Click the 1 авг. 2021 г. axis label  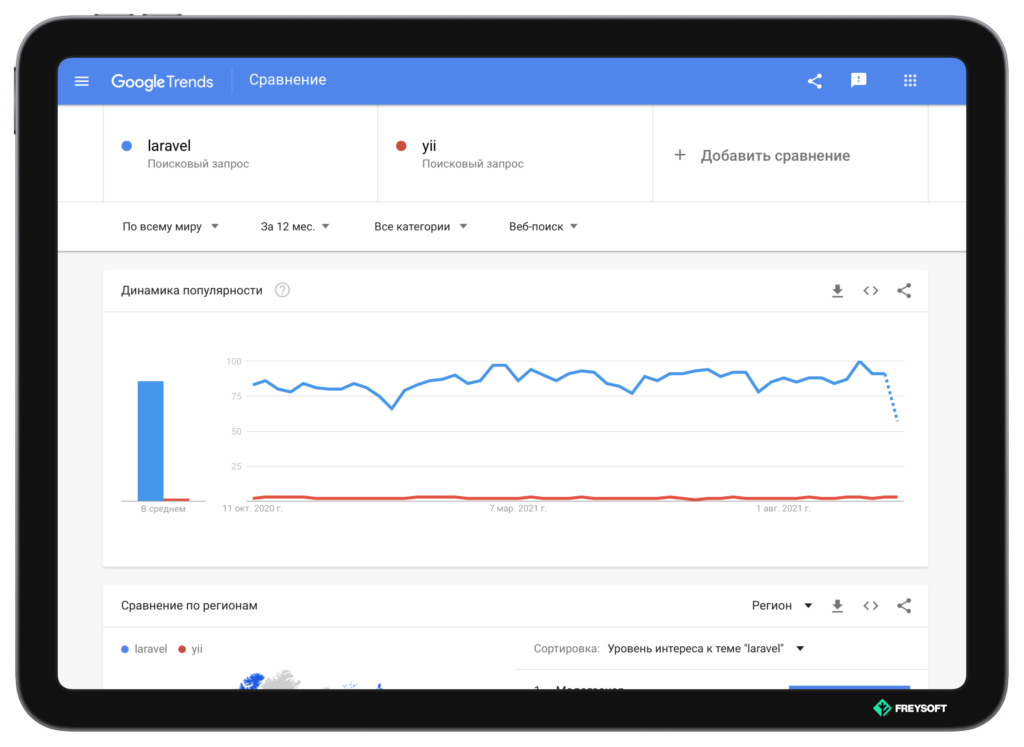coord(783,508)
